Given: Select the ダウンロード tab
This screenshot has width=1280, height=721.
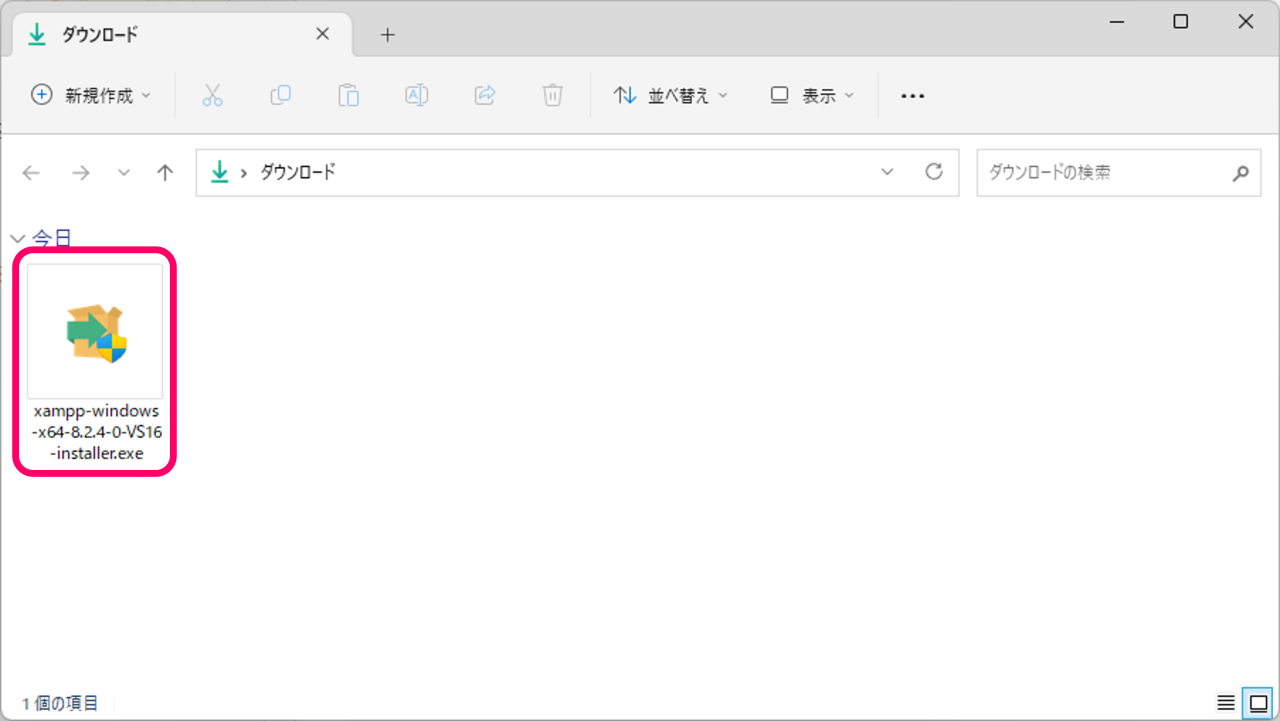Looking at the screenshot, I should click(x=180, y=35).
